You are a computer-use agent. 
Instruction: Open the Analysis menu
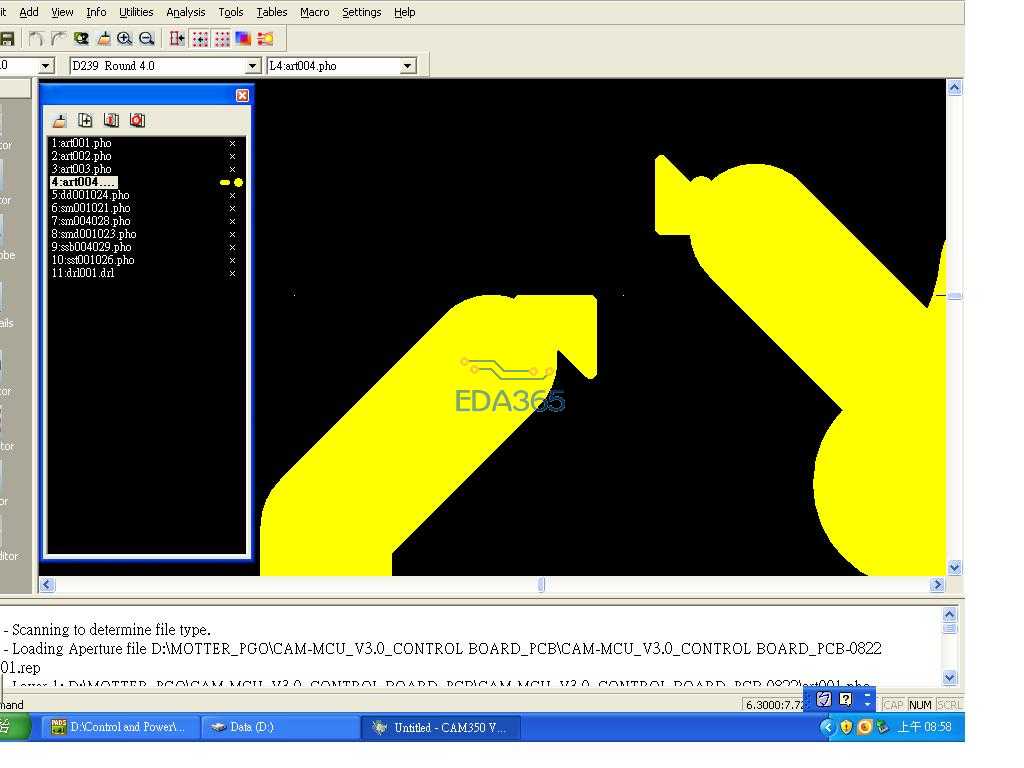point(185,12)
